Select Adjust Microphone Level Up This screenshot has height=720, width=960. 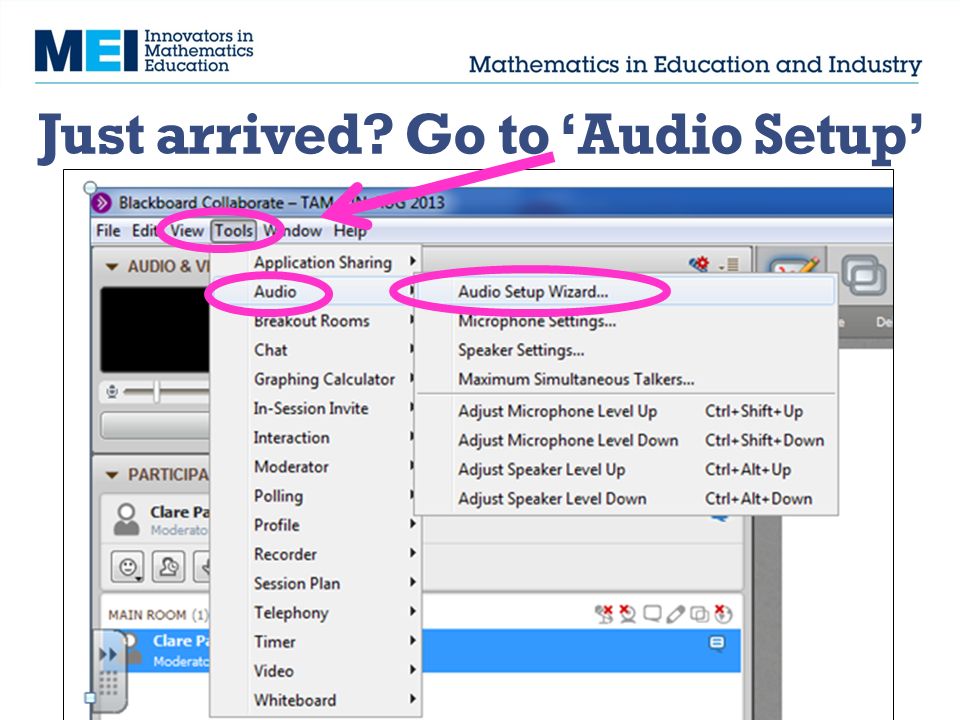[626, 411]
